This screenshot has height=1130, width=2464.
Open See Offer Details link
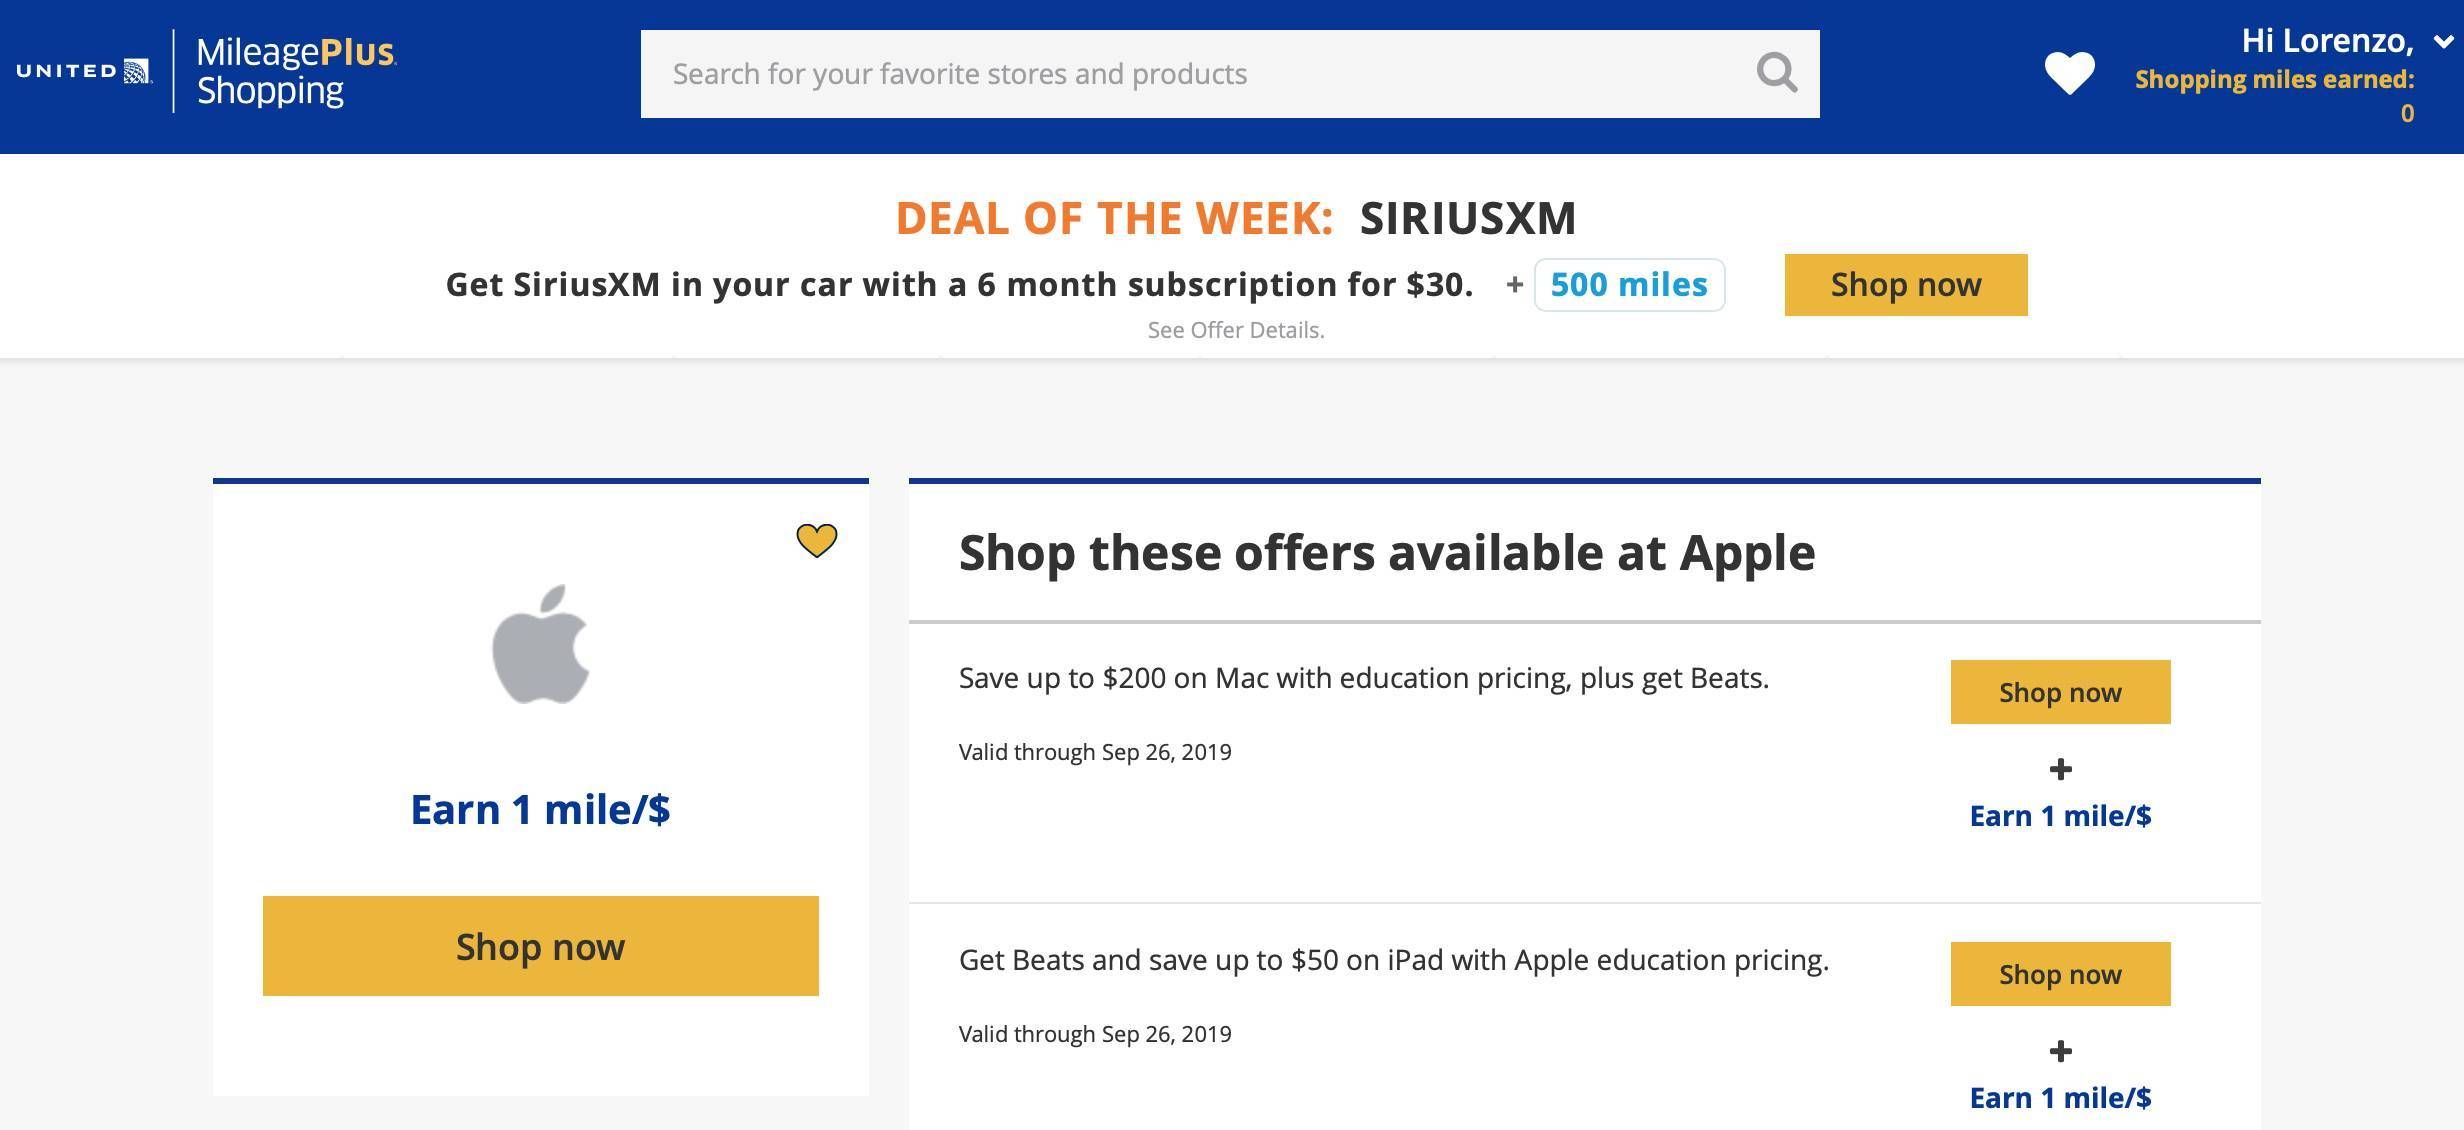(x=1236, y=330)
